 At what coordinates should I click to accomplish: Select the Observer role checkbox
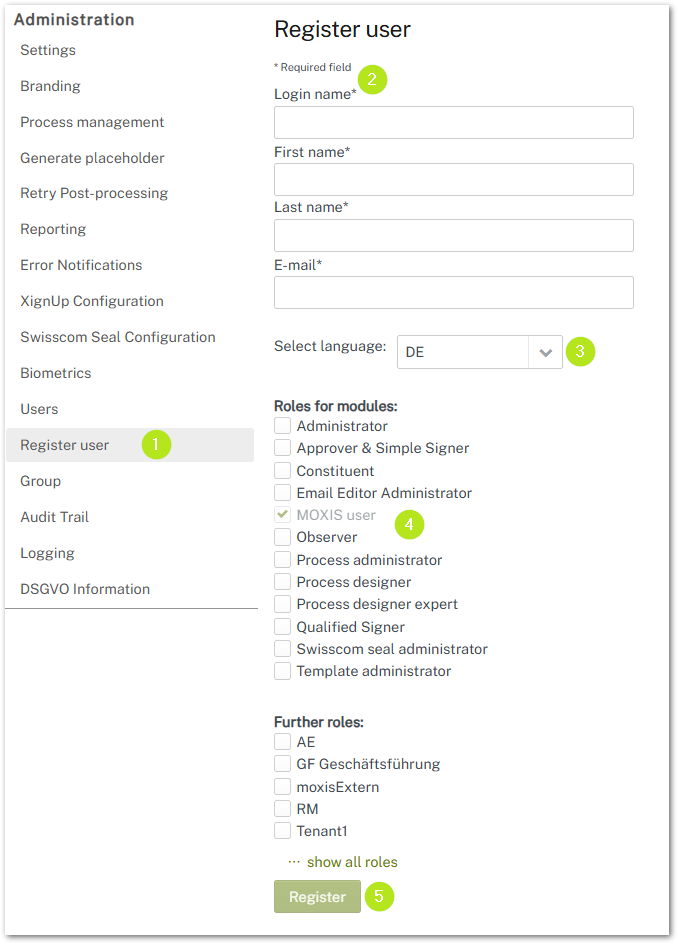[x=283, y=537]
